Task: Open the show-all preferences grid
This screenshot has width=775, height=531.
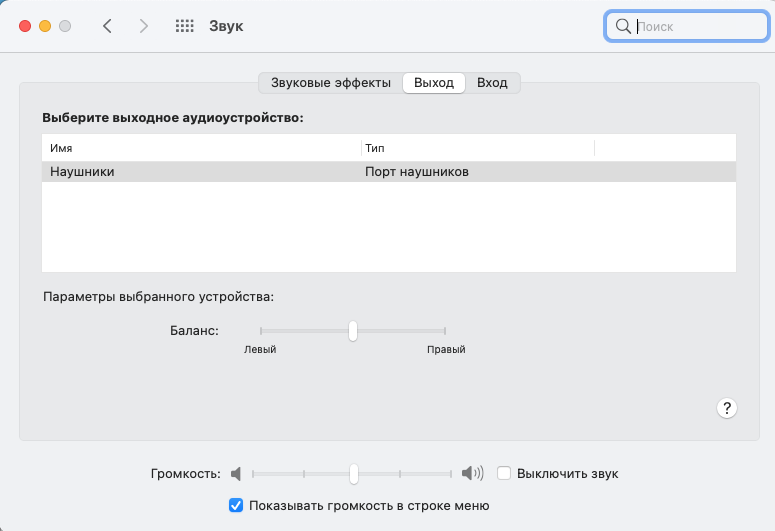Action: (x=184, y=26)
